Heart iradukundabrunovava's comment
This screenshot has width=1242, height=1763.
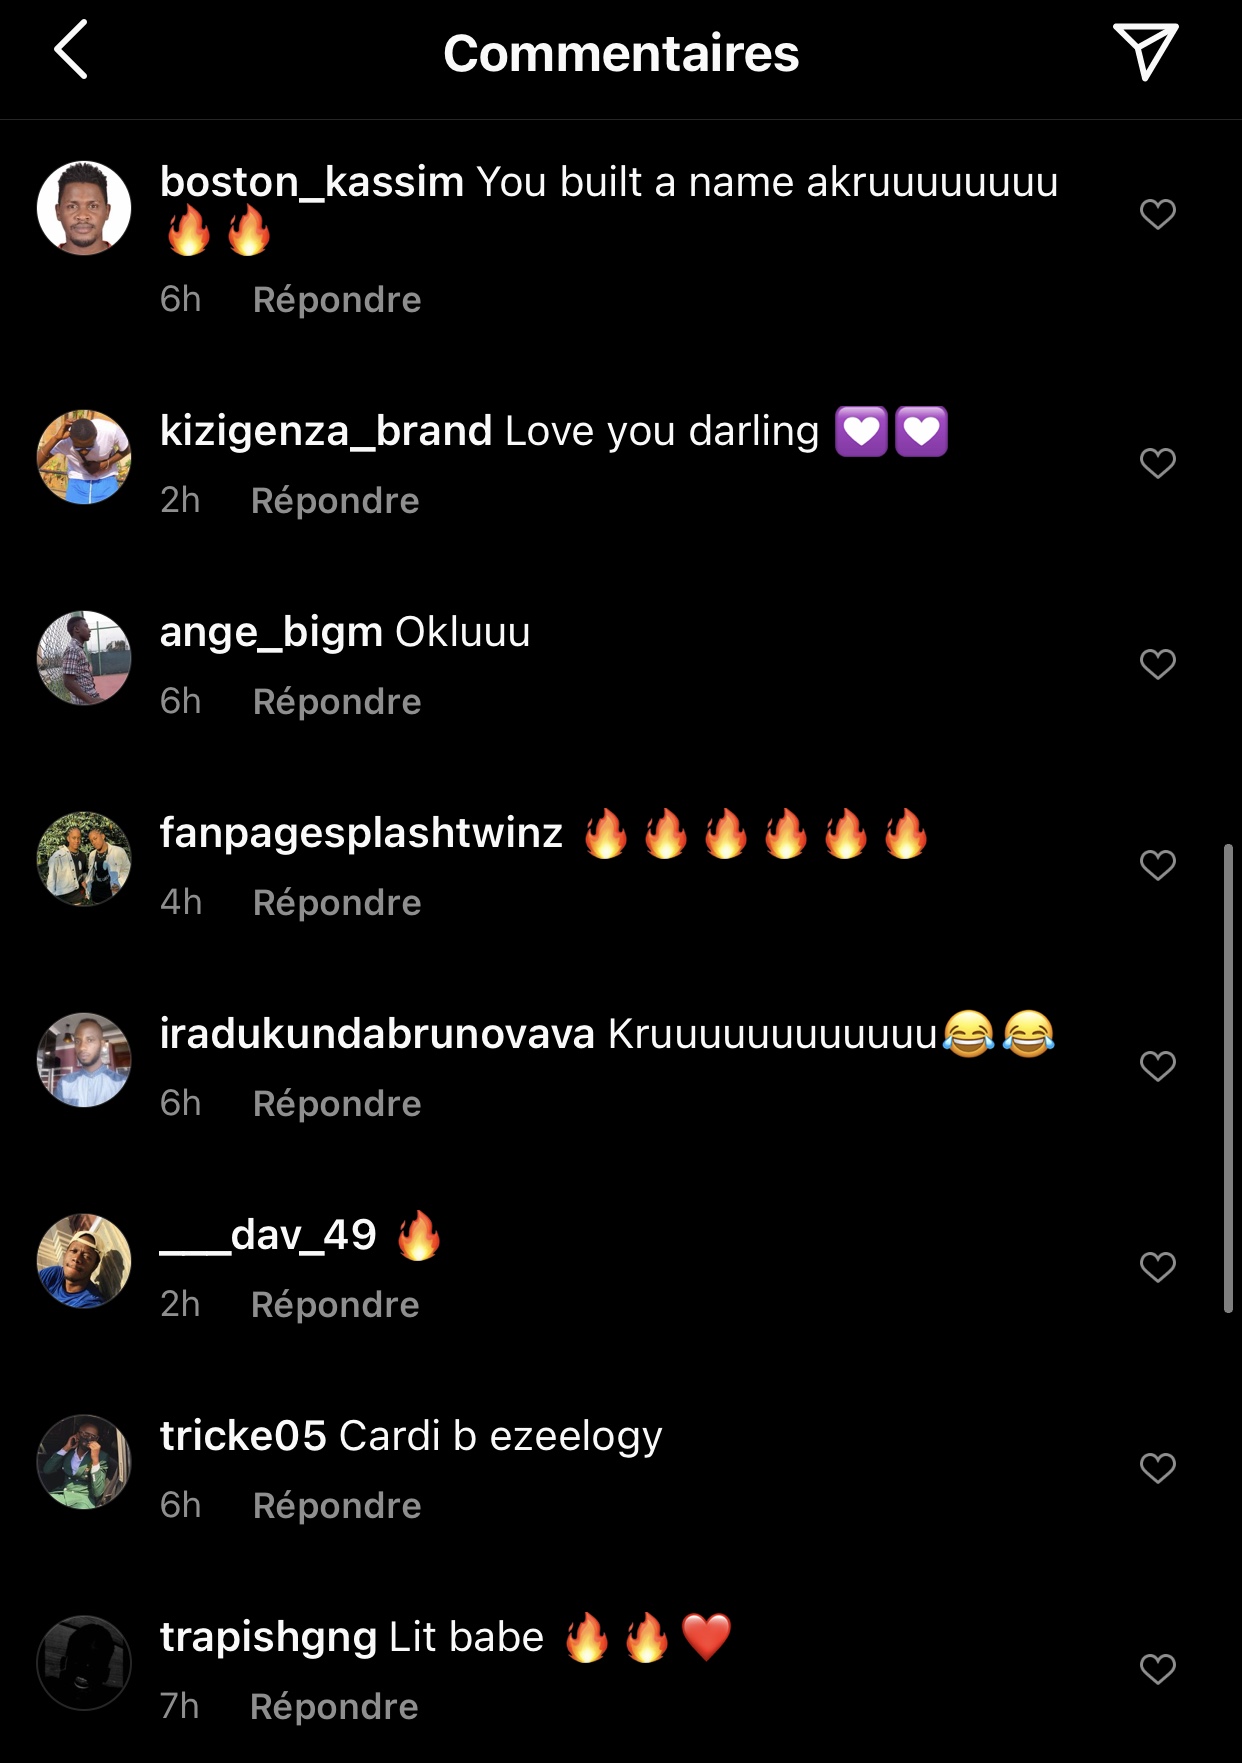(x=1157, y=1066)
